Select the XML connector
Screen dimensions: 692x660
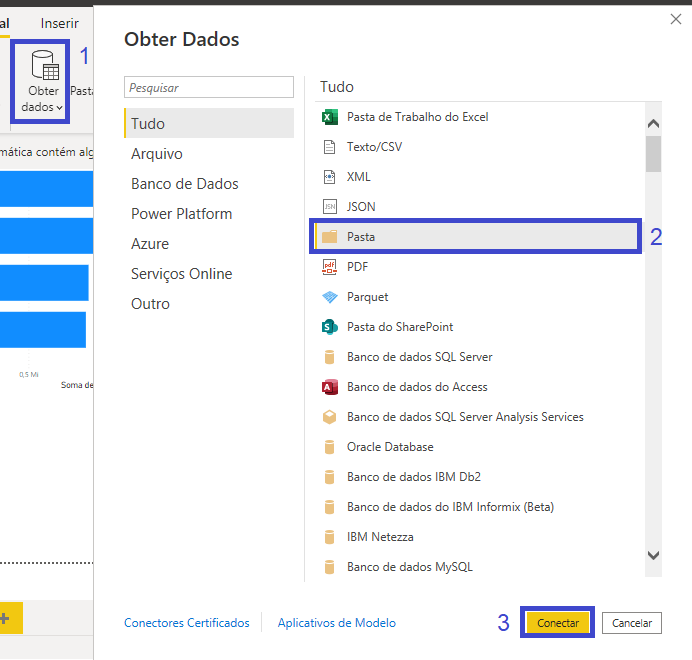pos(358,177)
